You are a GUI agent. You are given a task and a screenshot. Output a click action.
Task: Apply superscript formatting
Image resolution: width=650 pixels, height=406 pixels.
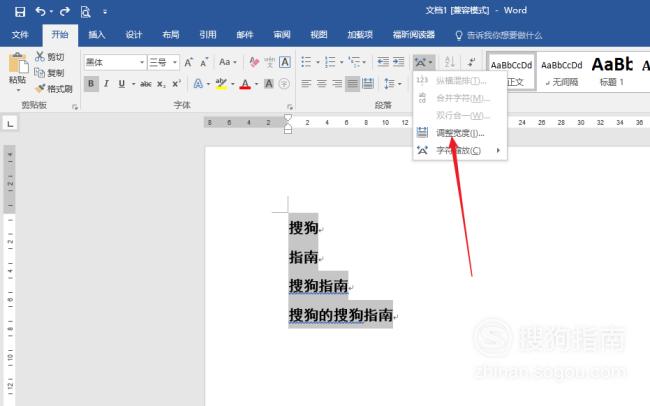177,84
